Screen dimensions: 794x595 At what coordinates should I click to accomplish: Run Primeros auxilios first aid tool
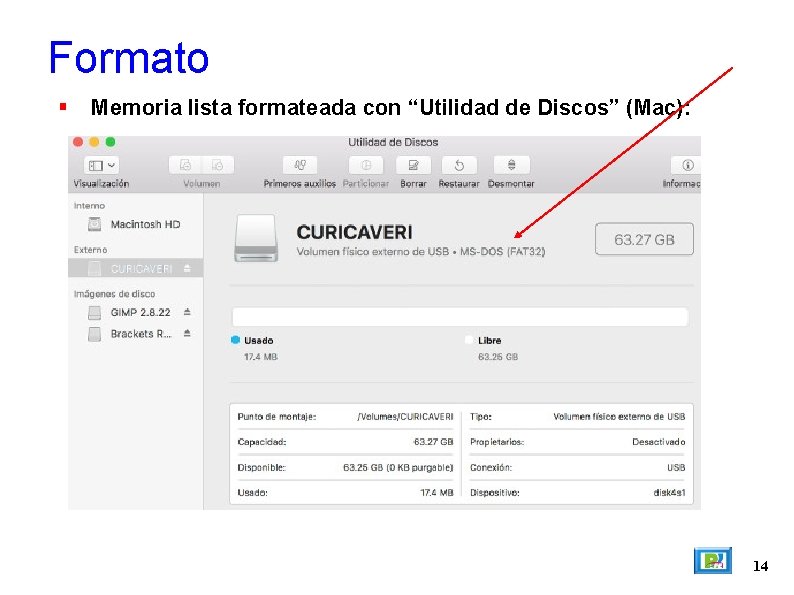[300, 165]
